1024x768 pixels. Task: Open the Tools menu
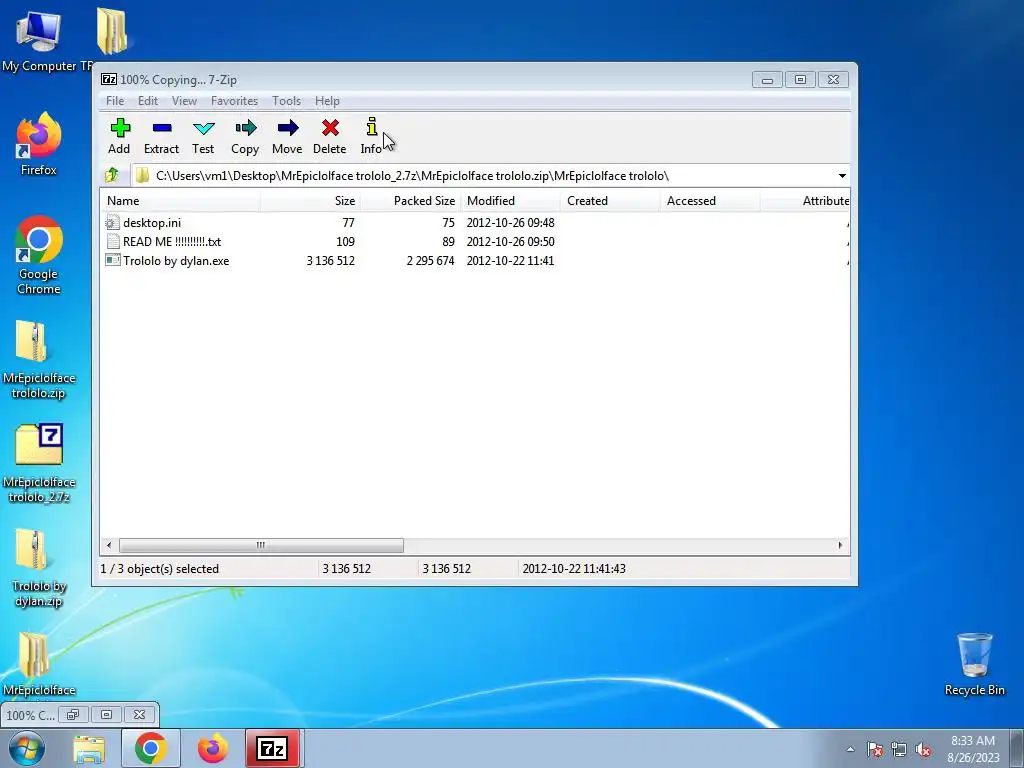click(x=287, y=101)
